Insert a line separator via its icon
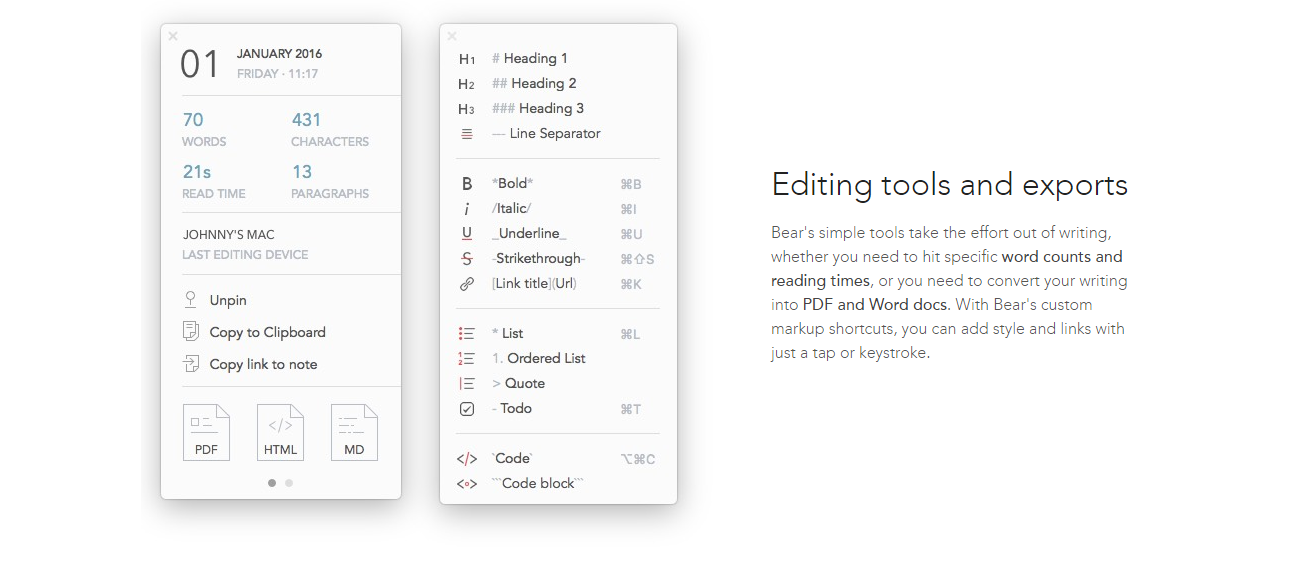Image resolution: width=1306 pixels, height=569 pixels. coord(467,134)
